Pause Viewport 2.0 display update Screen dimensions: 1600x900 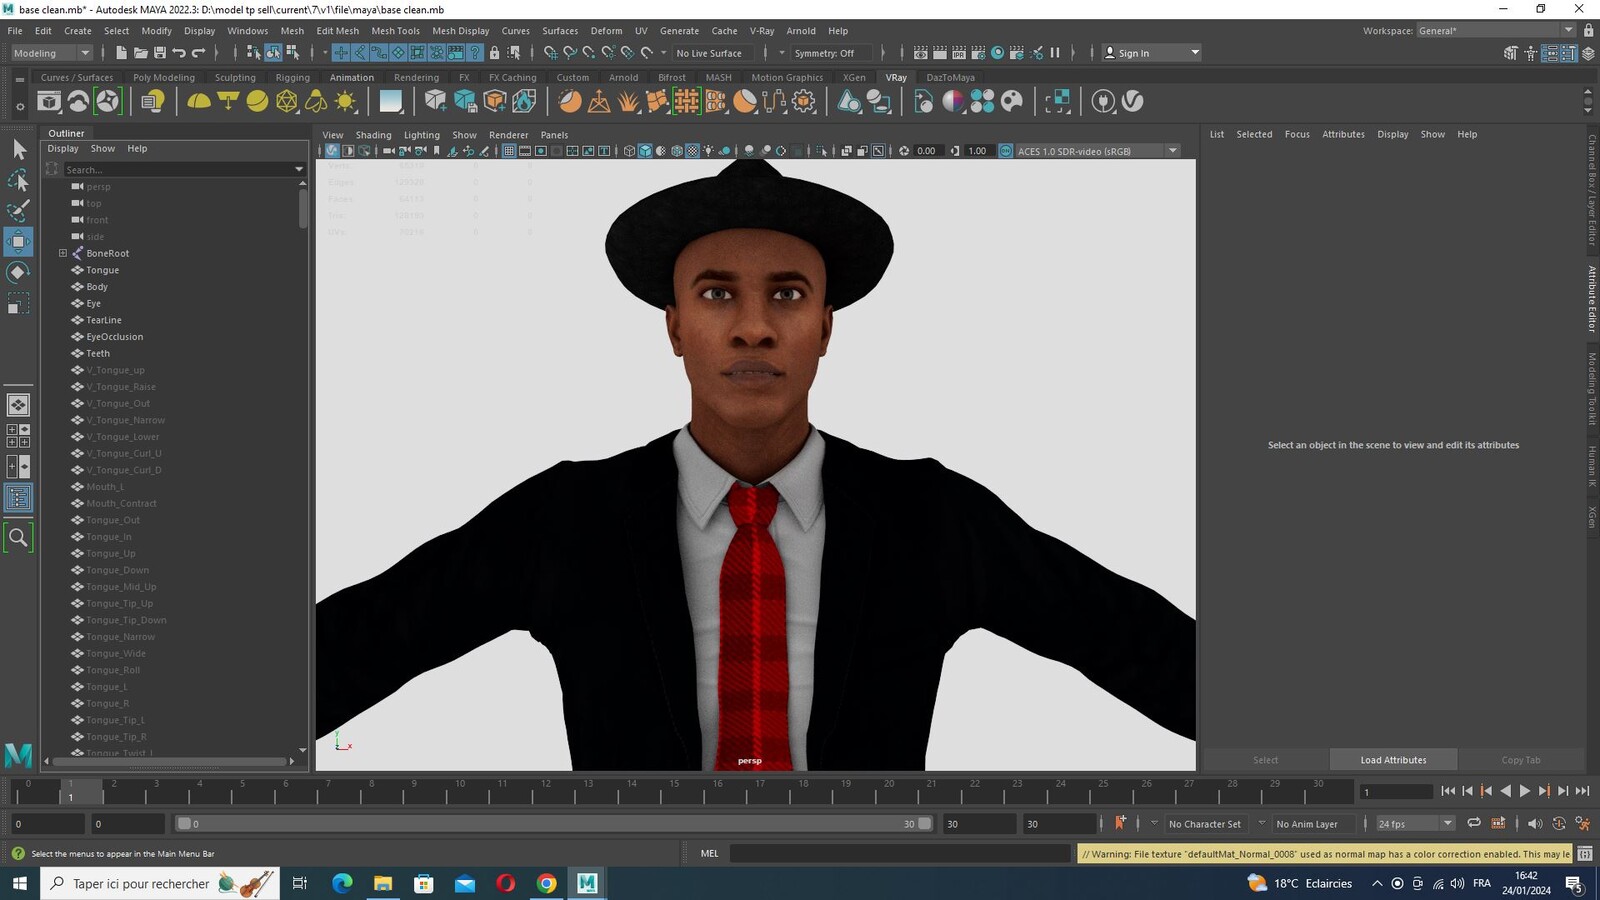point(1054,53)
